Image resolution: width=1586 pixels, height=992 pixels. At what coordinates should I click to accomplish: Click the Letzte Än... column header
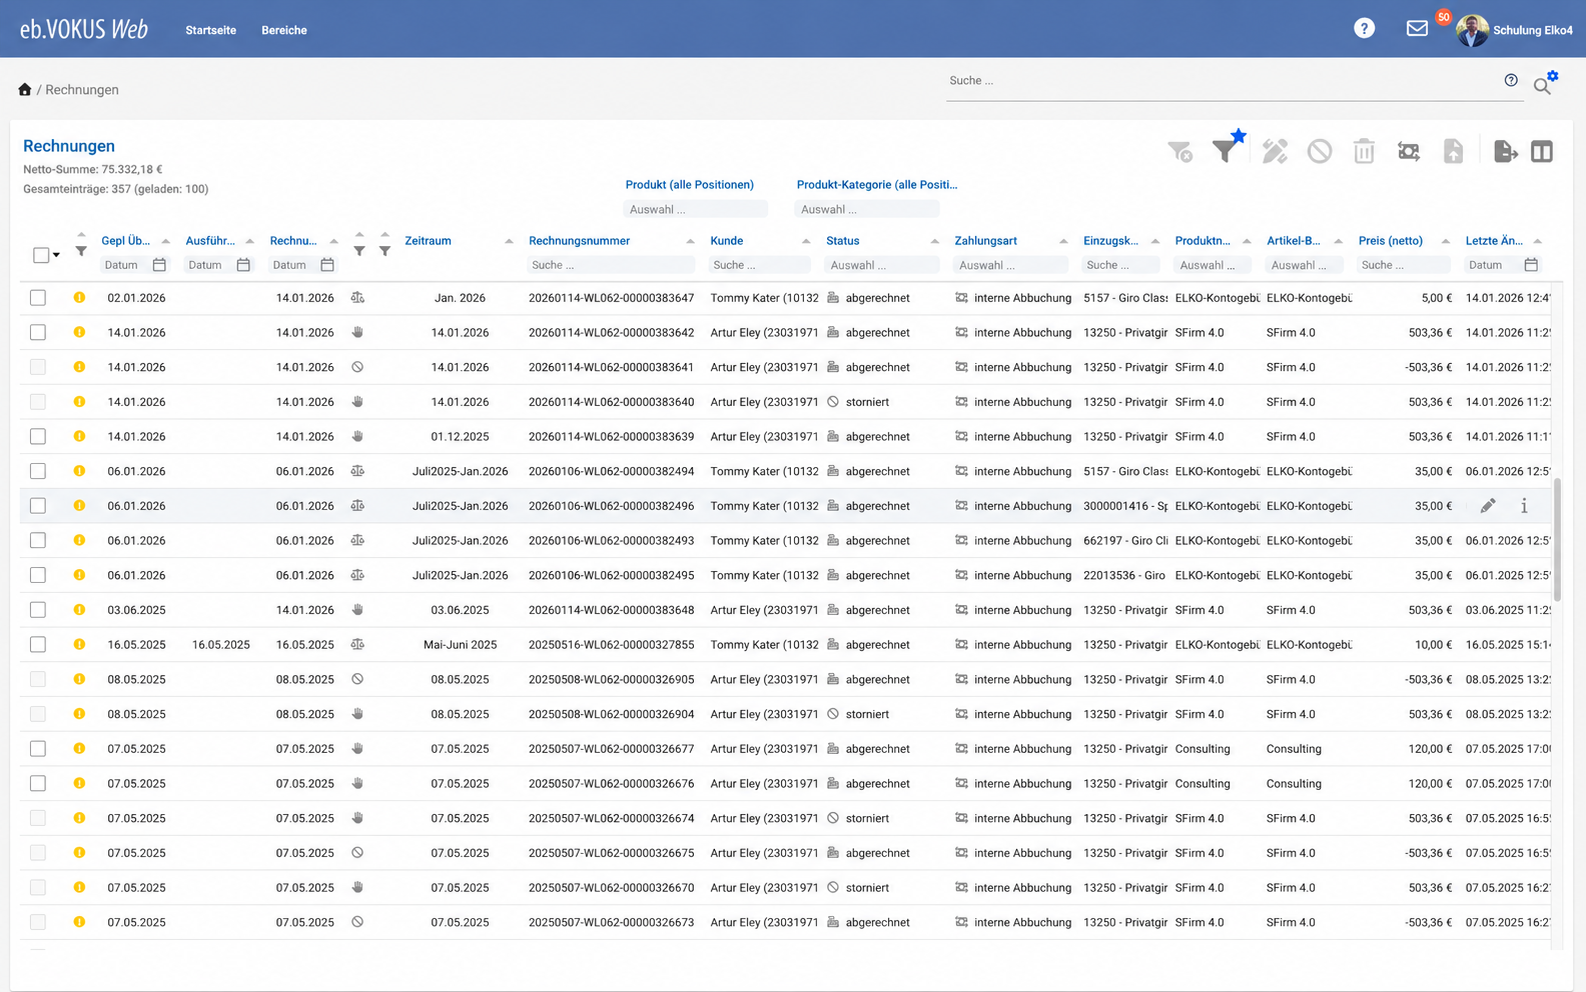[x=1495, y=241]
